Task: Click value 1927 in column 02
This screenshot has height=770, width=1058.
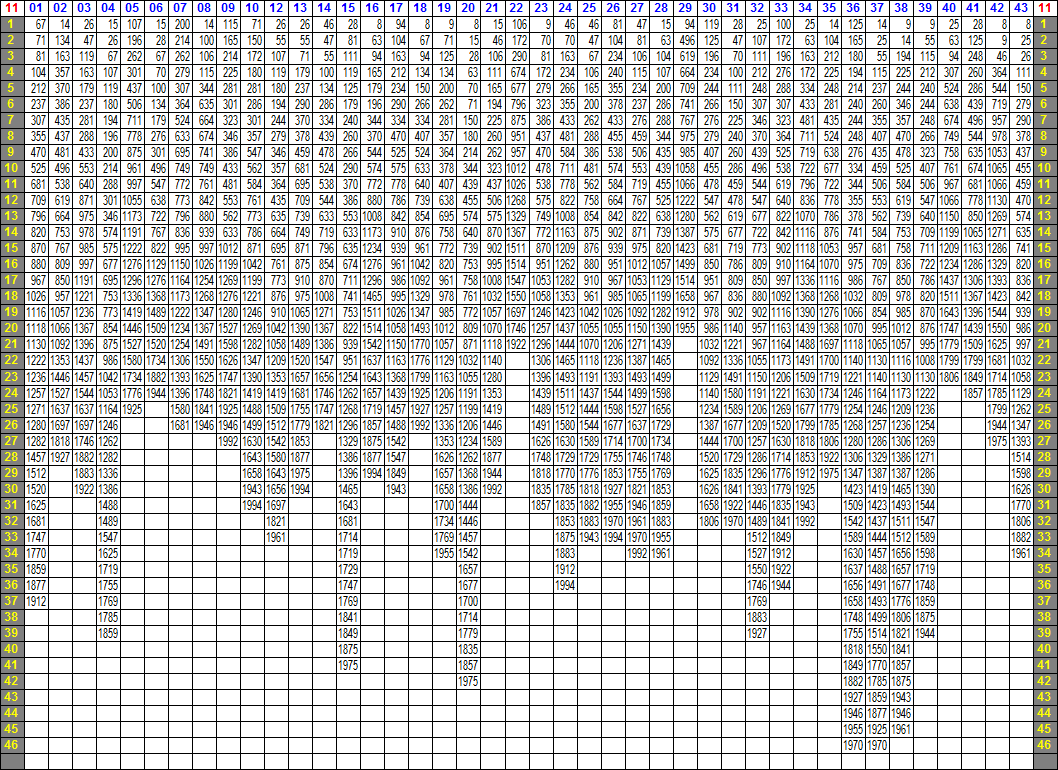Action: click(x=60, y=457)
